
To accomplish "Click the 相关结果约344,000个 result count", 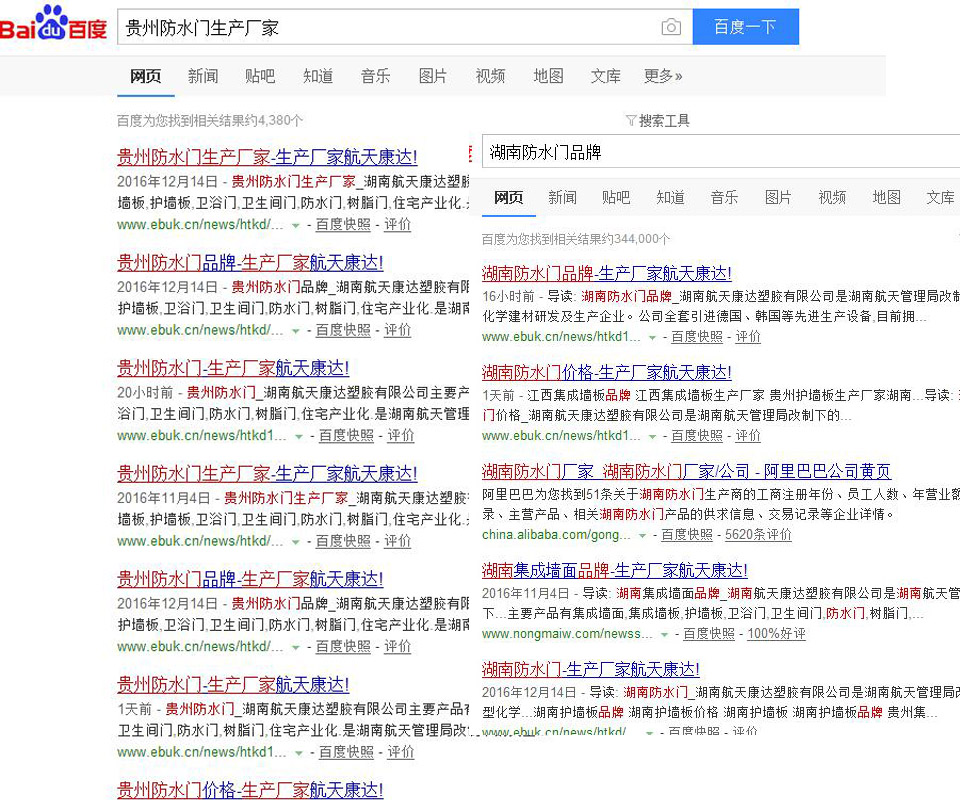I will click(576, 239).
